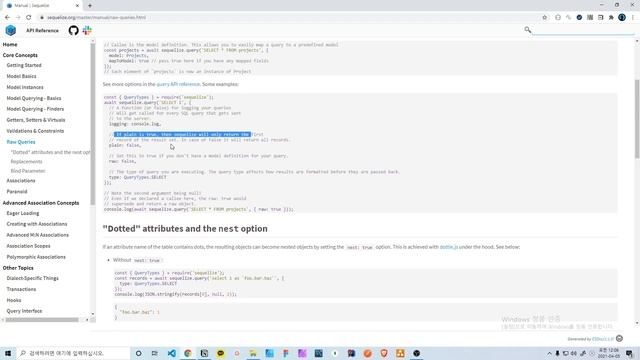Screen dimensions: 640x360
Task: Follow the query API reference link
Action: (x=178, y=84)
